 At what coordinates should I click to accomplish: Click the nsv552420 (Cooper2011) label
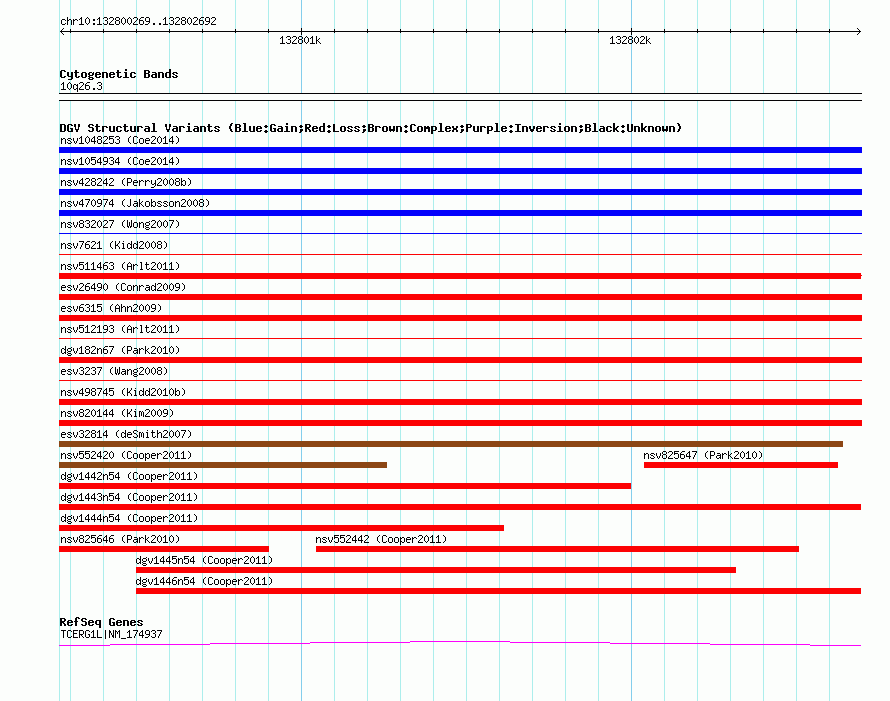(126, 455)
